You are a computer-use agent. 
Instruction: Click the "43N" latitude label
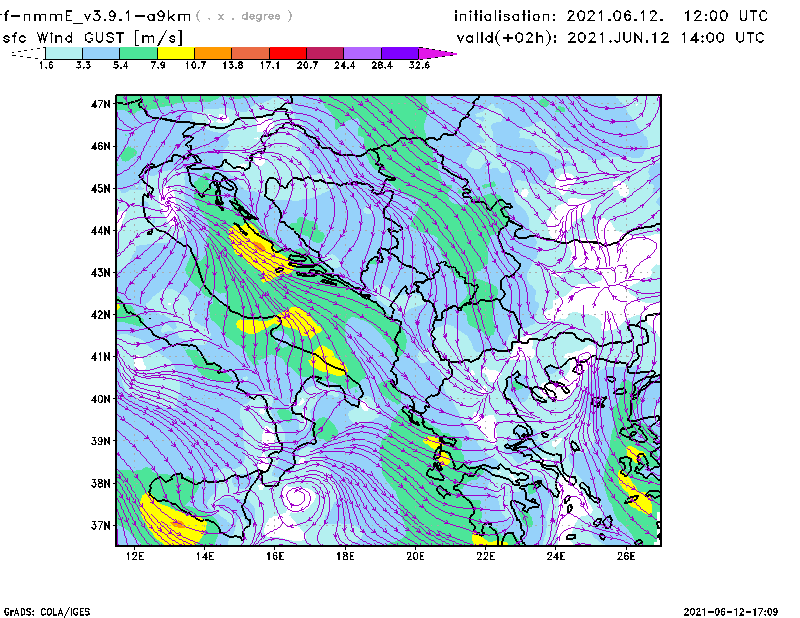[101, 273]
